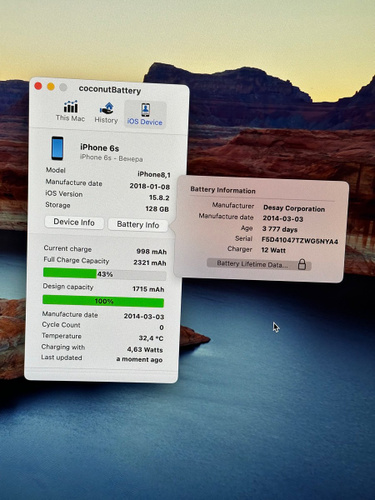This screenshot has height=500, width=375.
Task: Click the lock icon on Battery Lifetime Data
Action: [302, 264]
